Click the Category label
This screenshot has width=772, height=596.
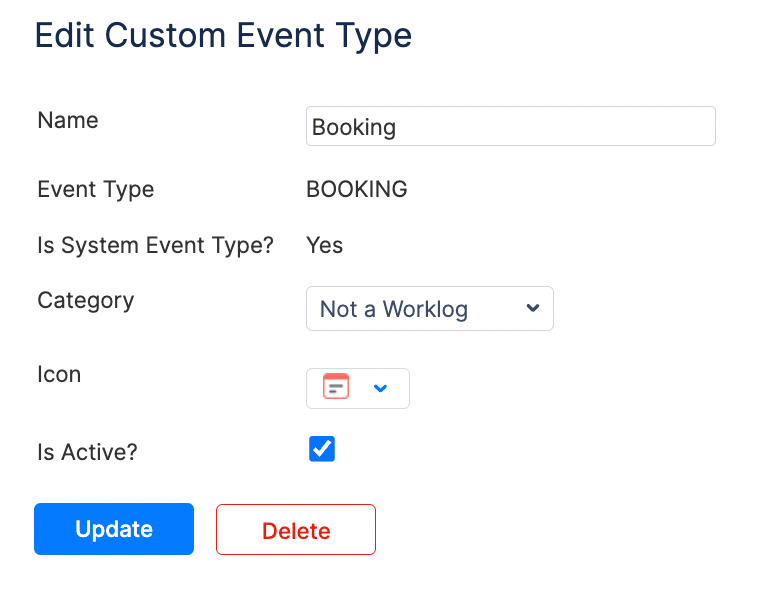click(85, 300)
